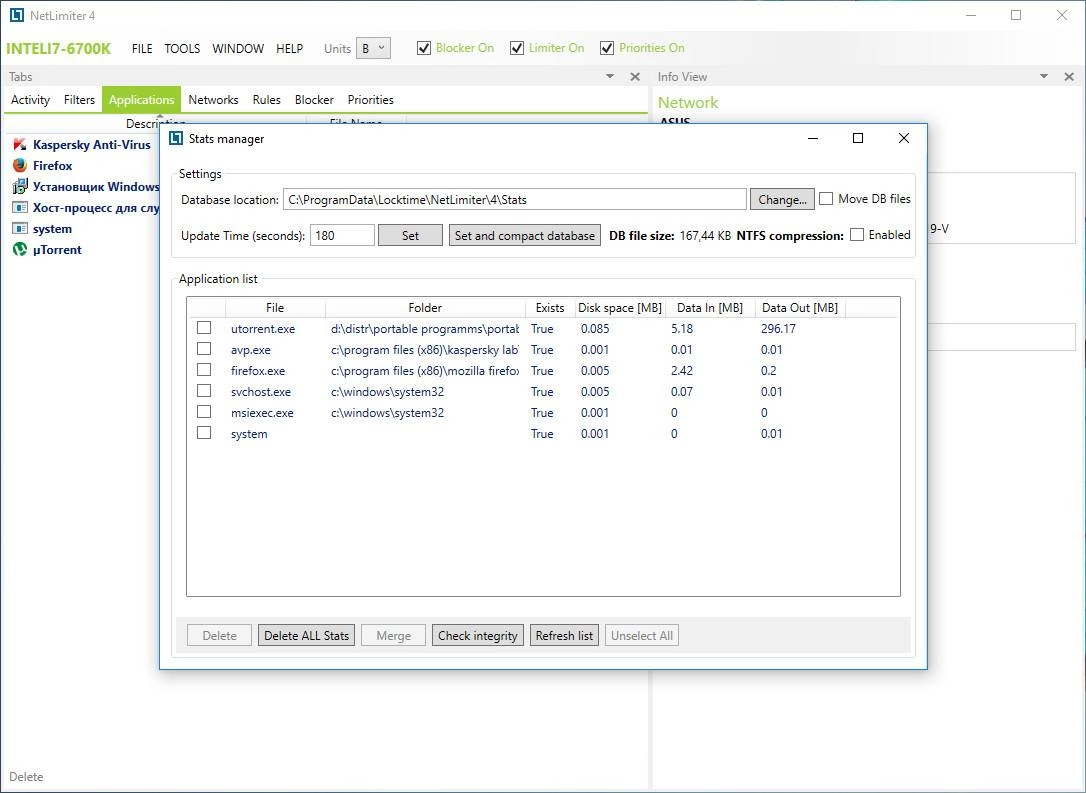
Task: Open the TOOLS menu
Action: tap(182, 48)
